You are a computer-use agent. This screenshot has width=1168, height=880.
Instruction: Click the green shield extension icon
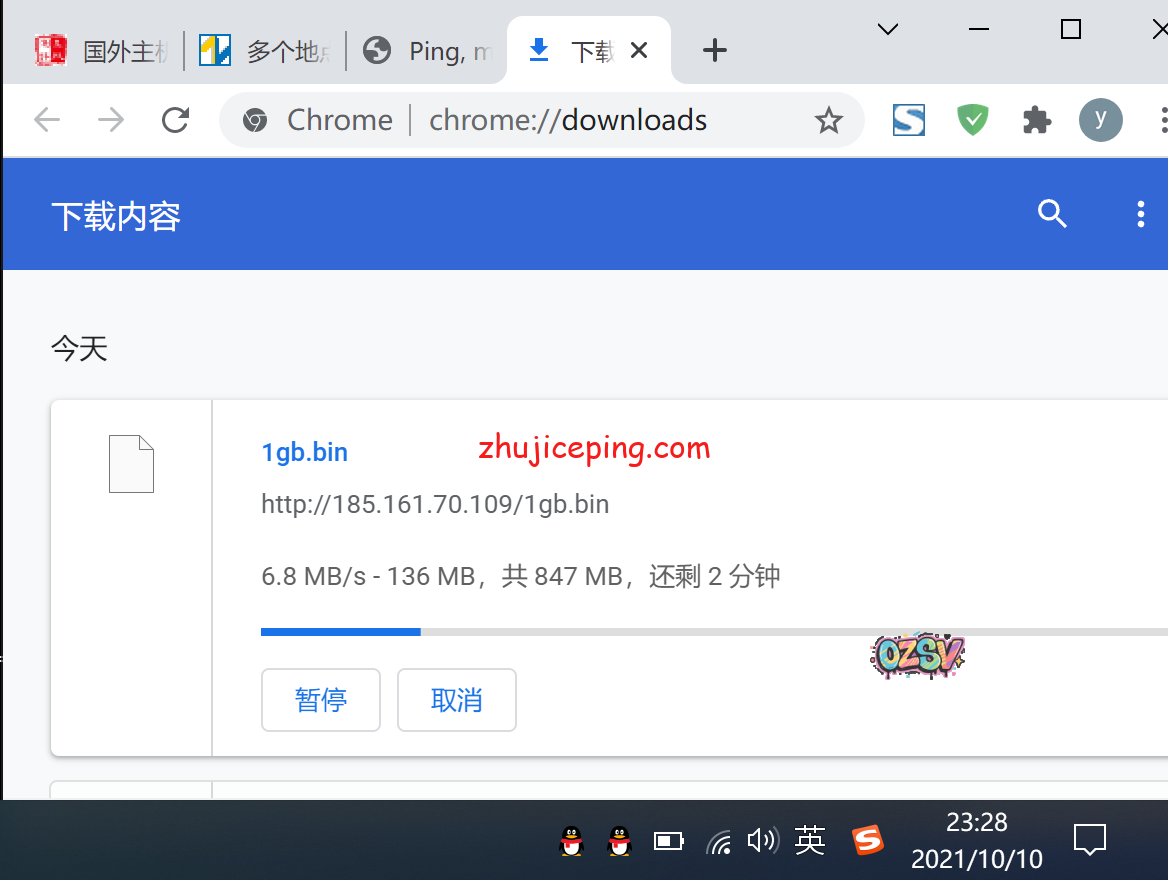pos(972,121)
